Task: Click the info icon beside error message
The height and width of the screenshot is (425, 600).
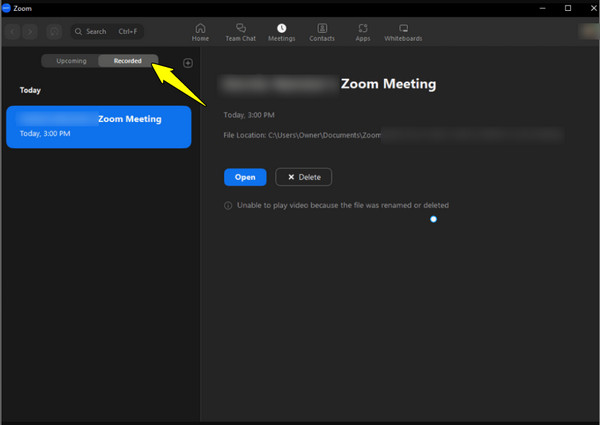Action: coord(228,206)
